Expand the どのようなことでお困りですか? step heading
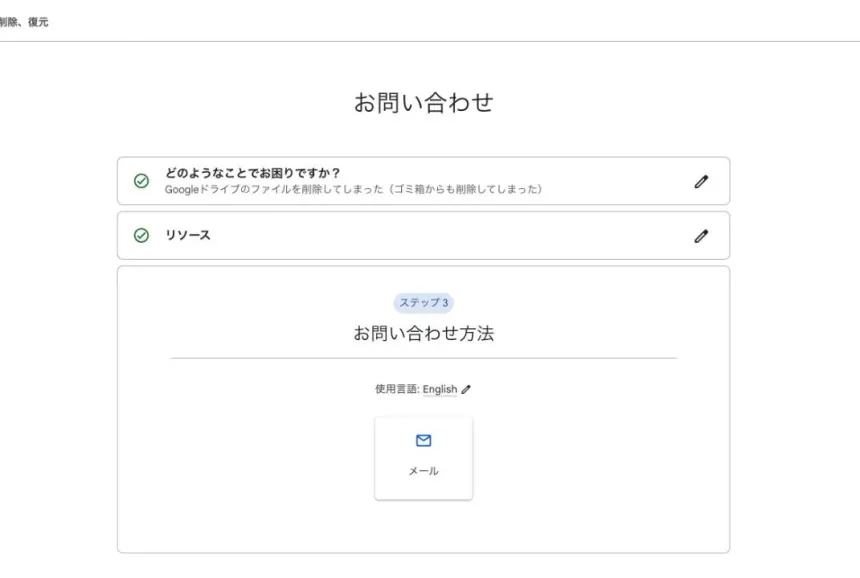 [x=253, y=173]
